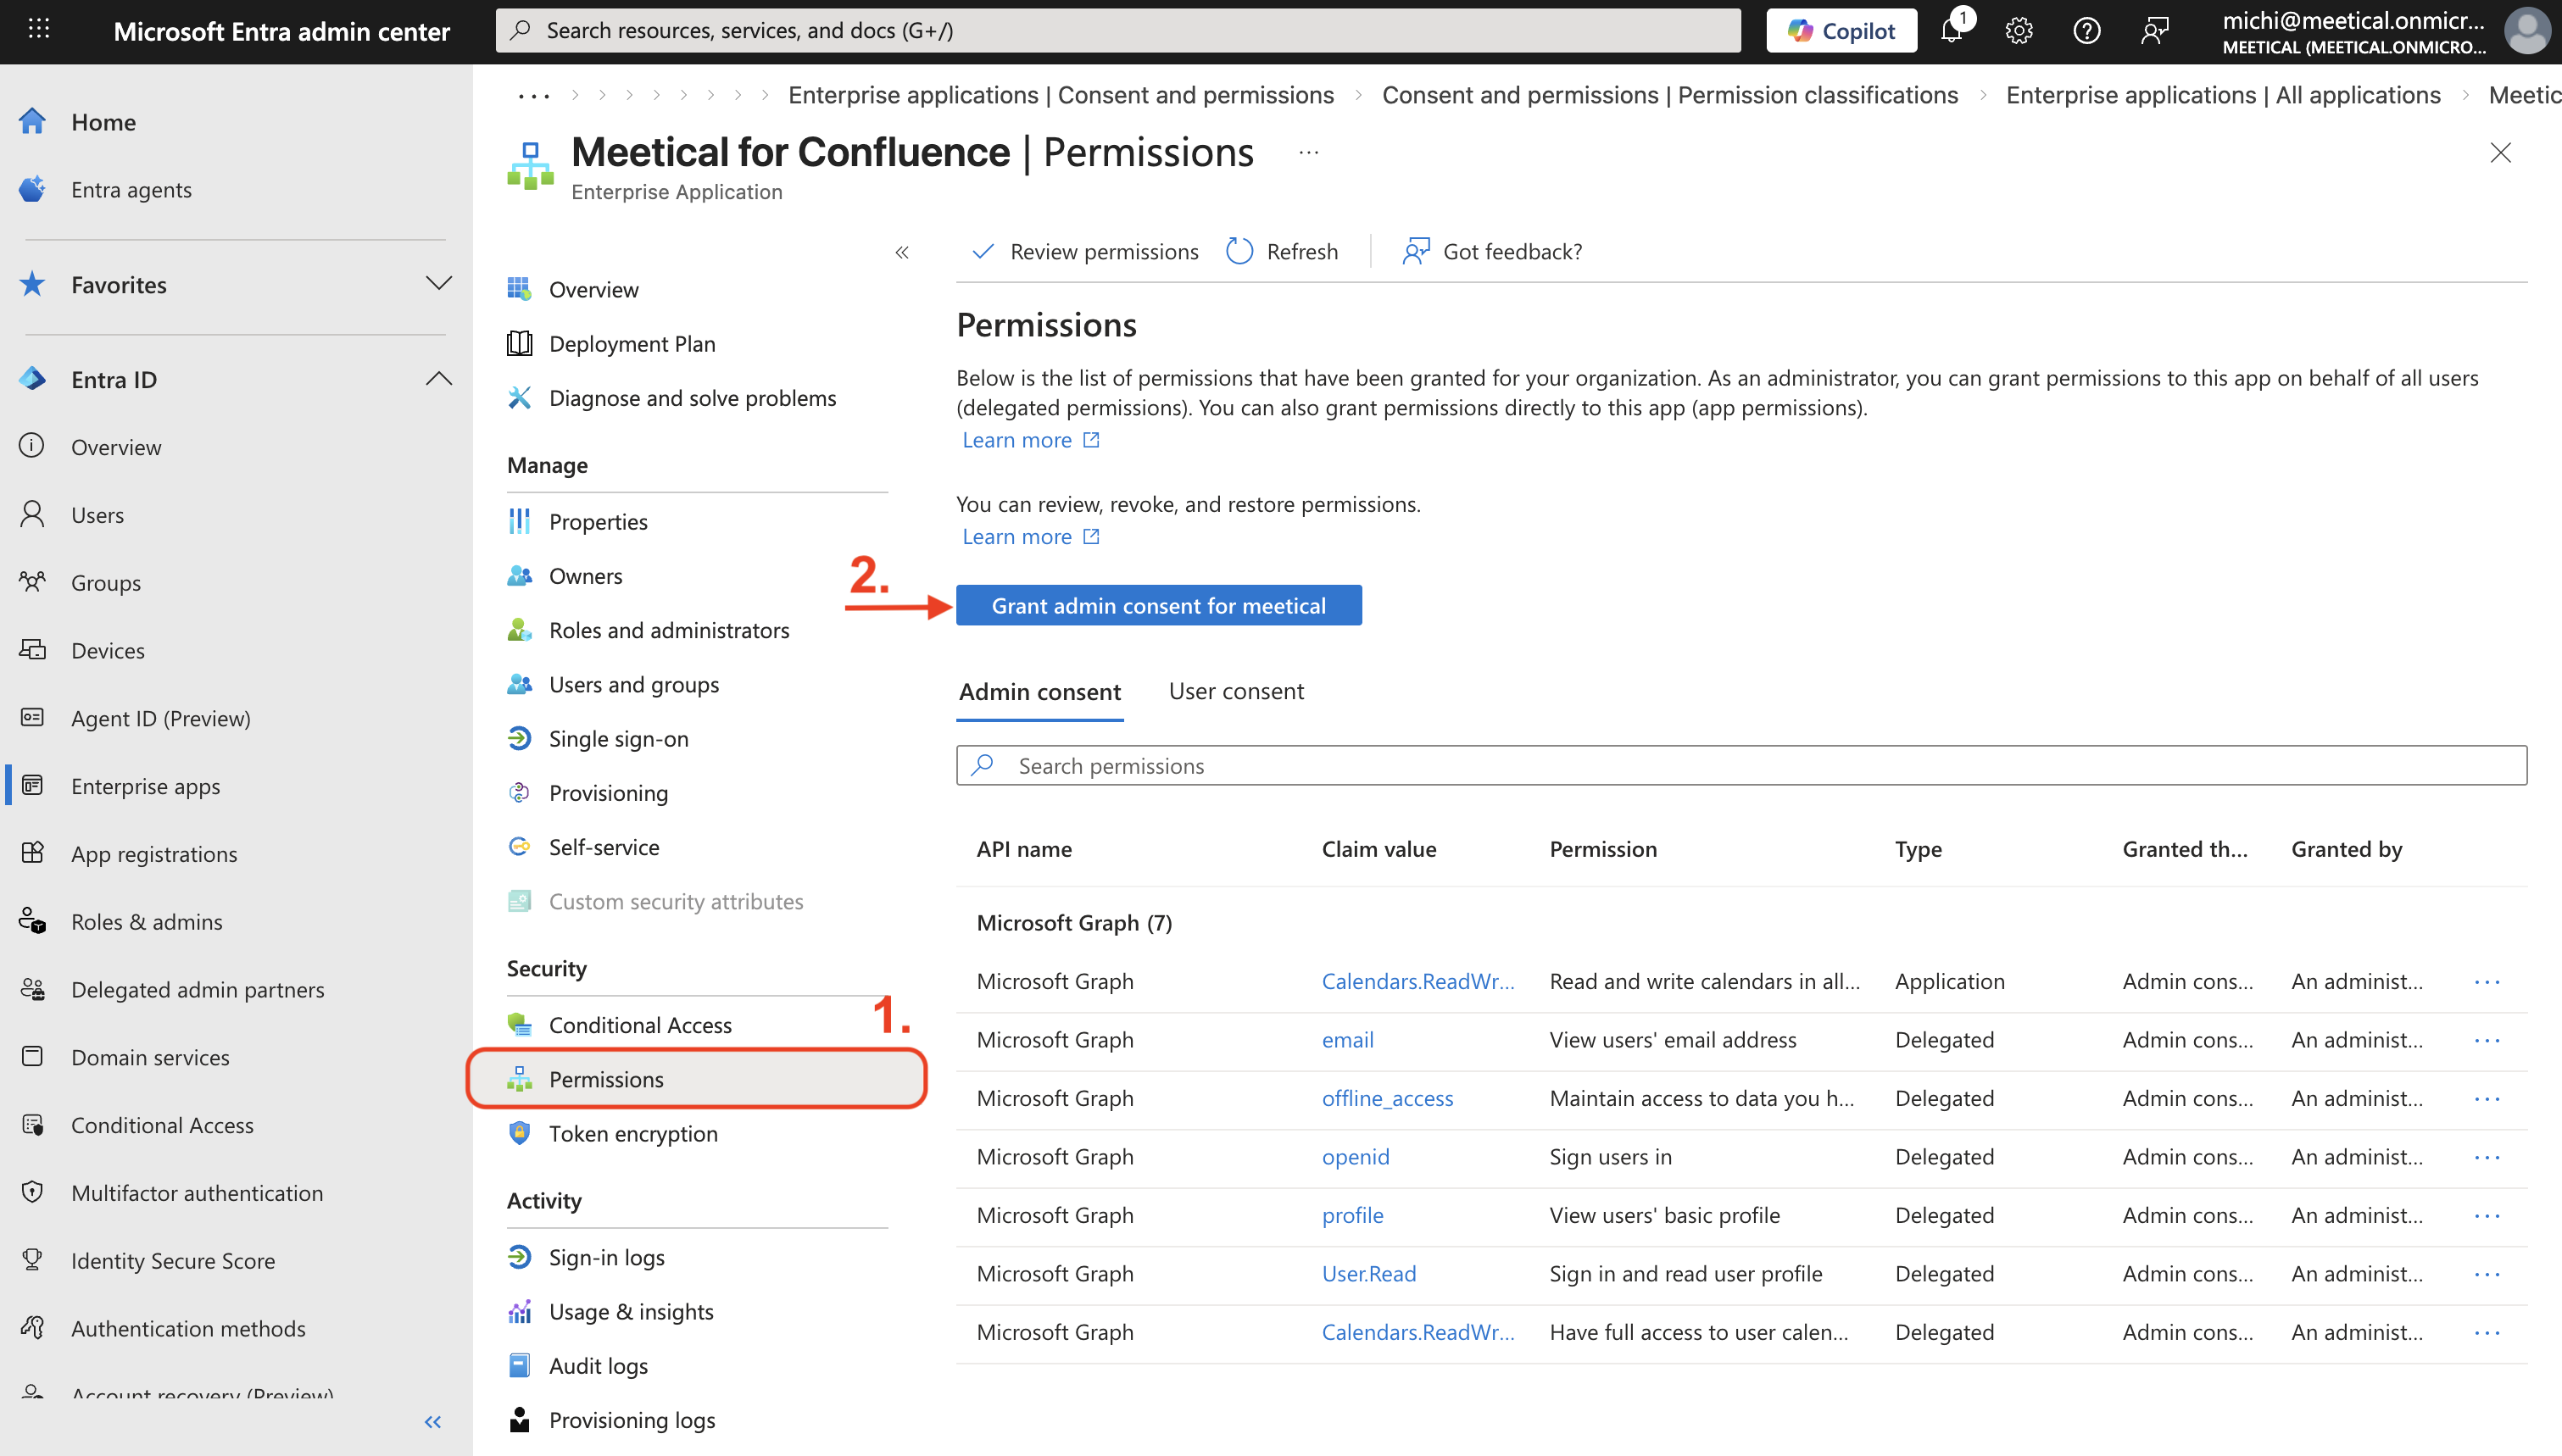Open more options for the email permission
Screen dimensions: 2562x1456
(x=2486, y=1040)
